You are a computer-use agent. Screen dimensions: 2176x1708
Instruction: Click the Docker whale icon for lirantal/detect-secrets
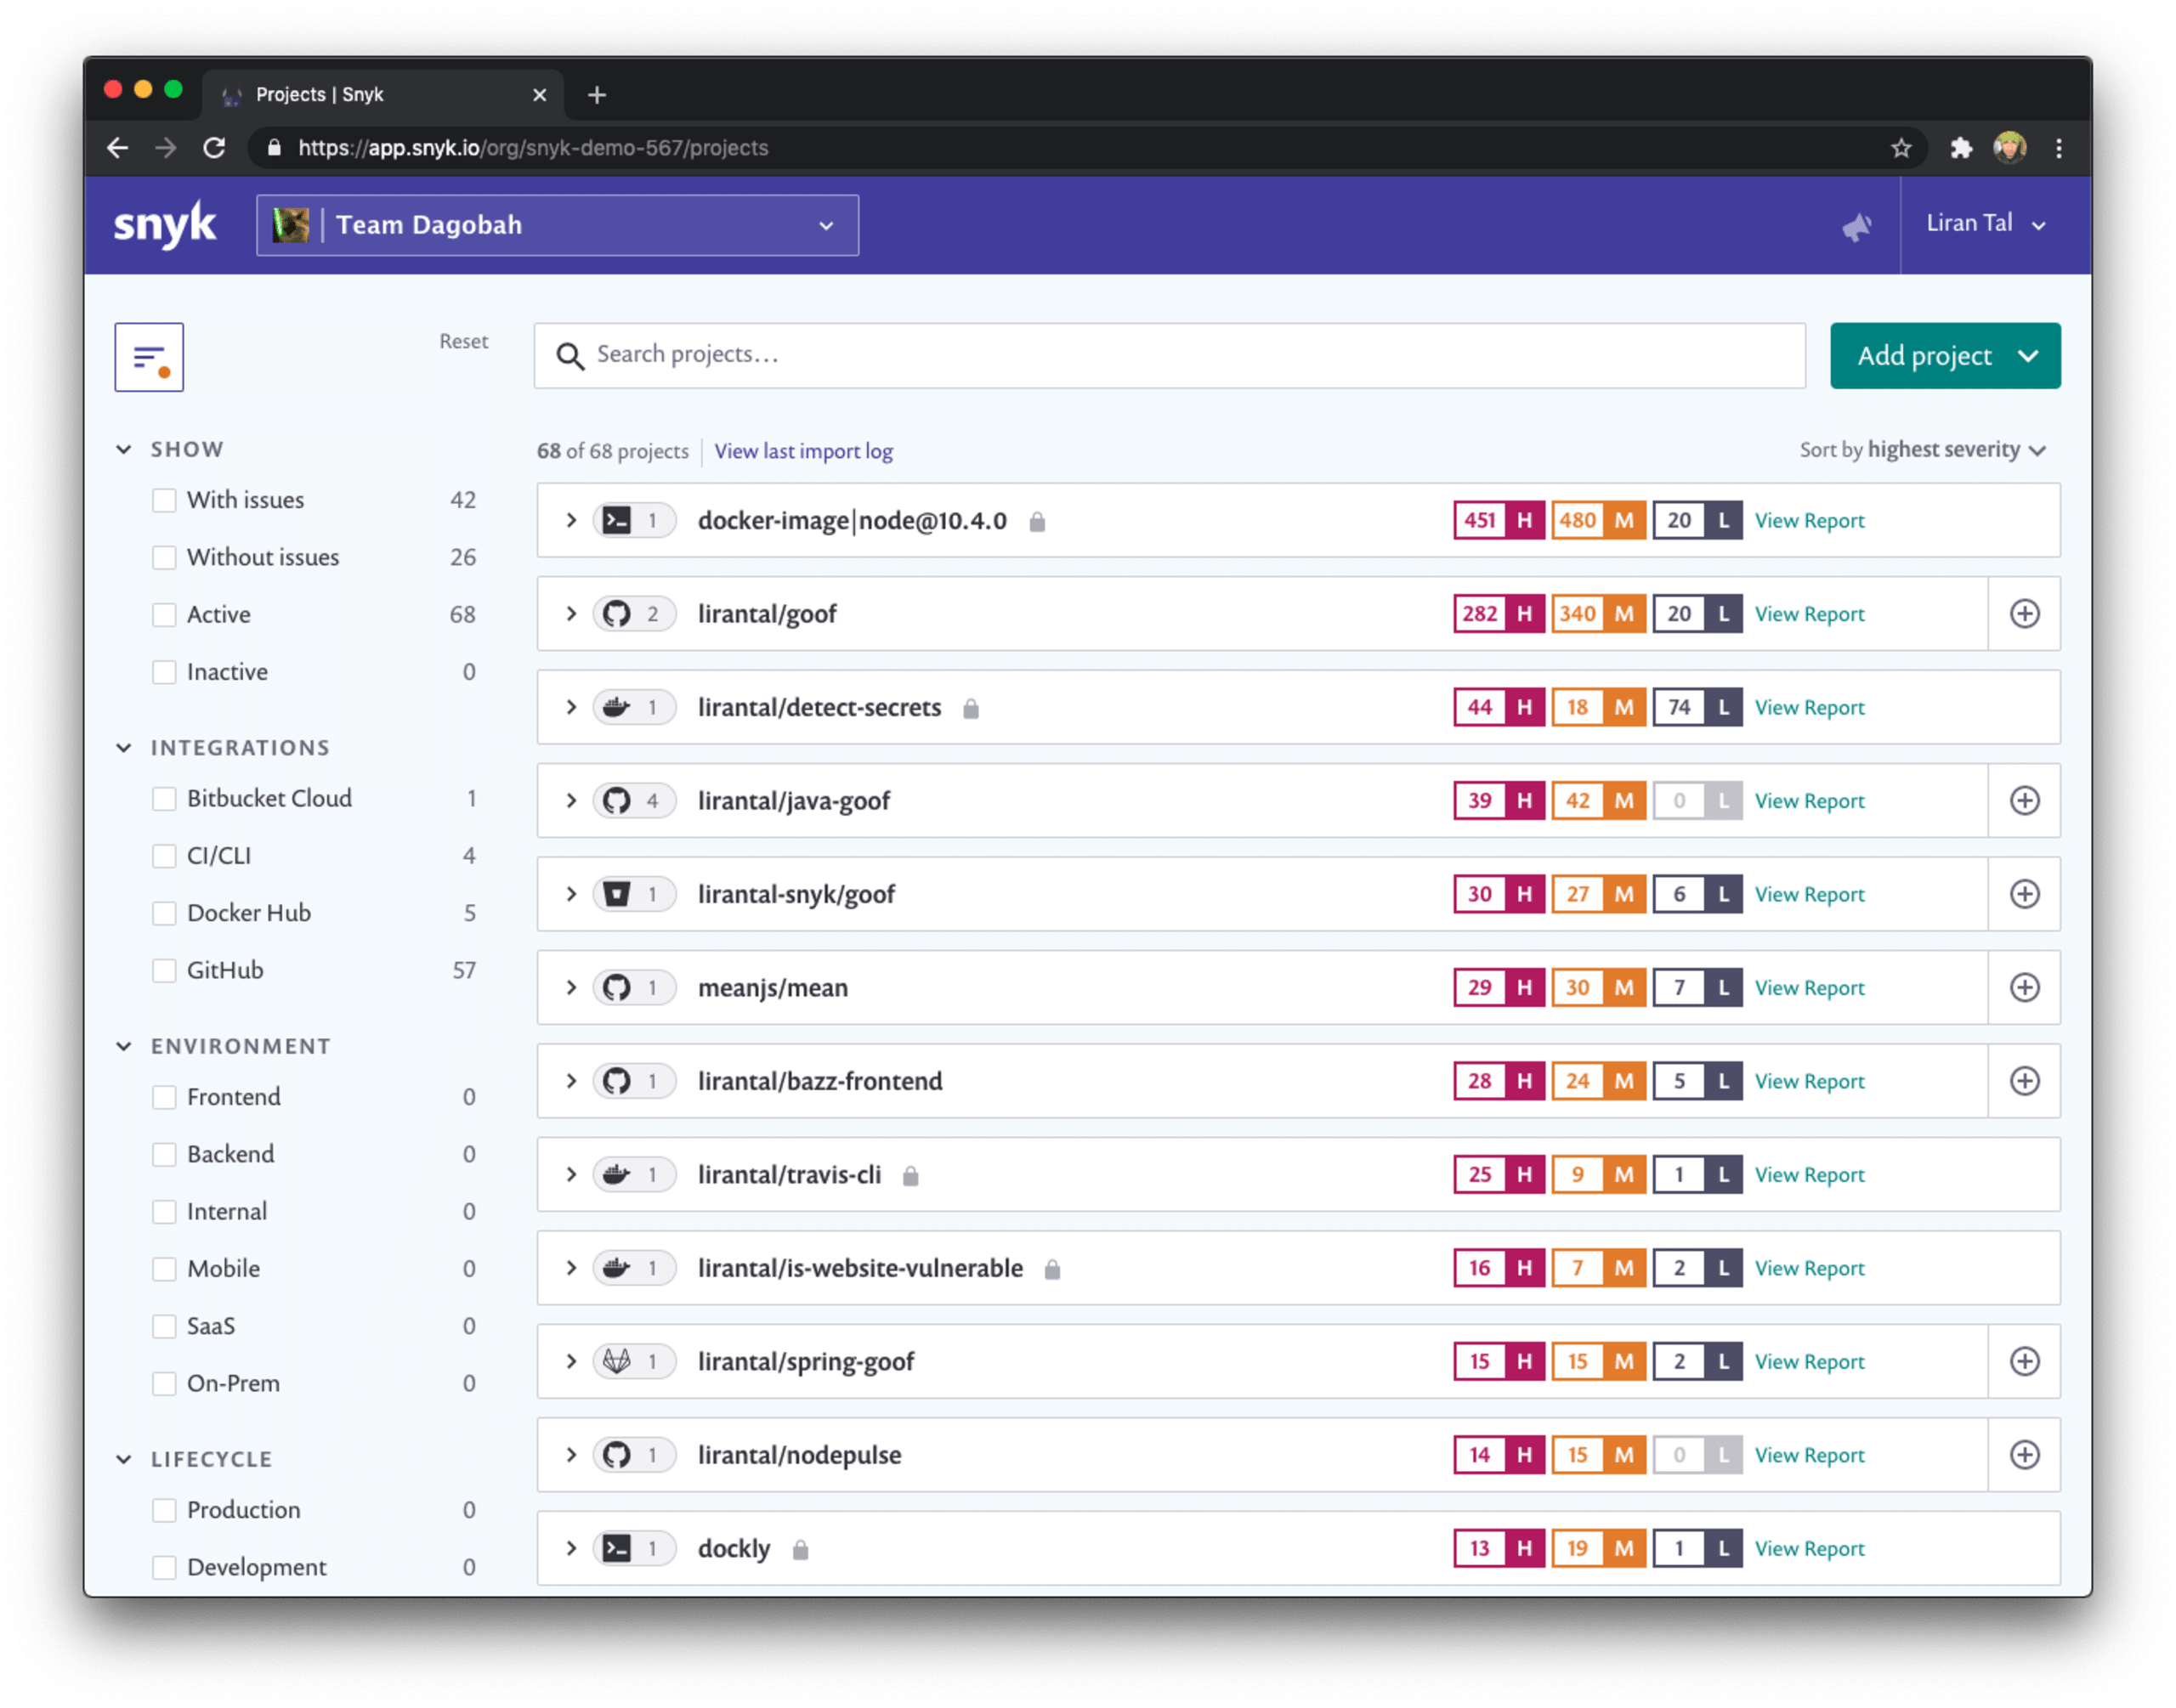click(617, 708)
